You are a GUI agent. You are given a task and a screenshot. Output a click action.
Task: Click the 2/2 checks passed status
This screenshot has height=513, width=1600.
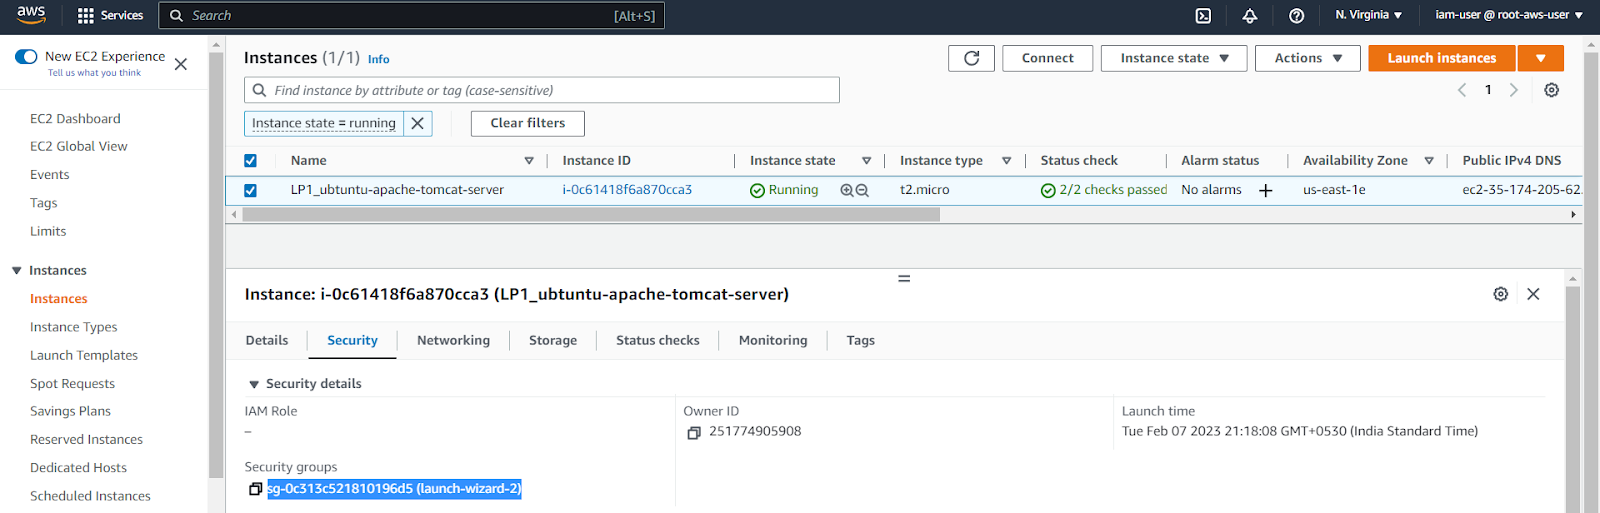1104,190
